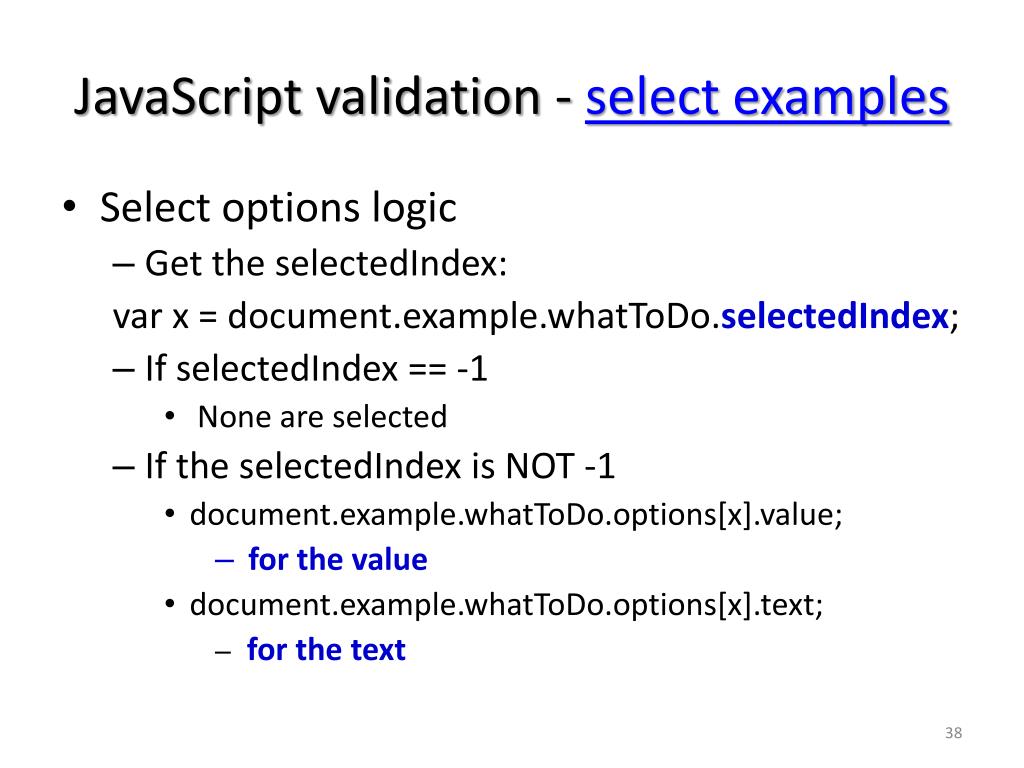The image size is (1024, 768).
Task: Click the var x code line
Action: click(536, 317)
